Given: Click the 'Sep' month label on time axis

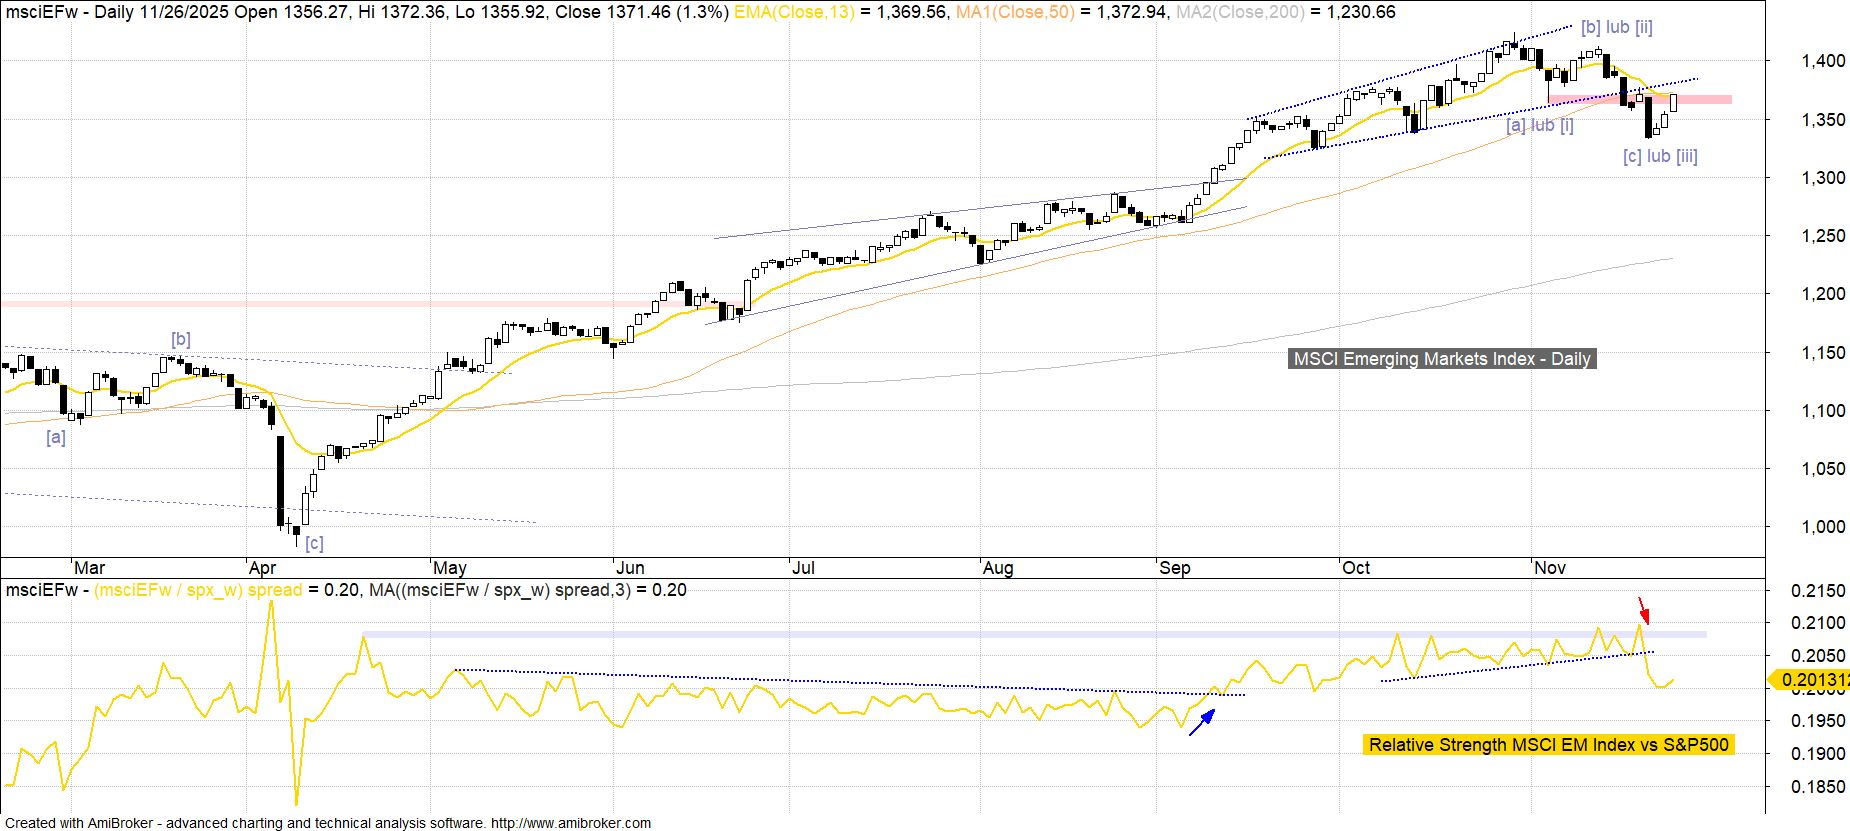Looking at the screenshot, I should pyautogui.click(x=1174, y=568).
